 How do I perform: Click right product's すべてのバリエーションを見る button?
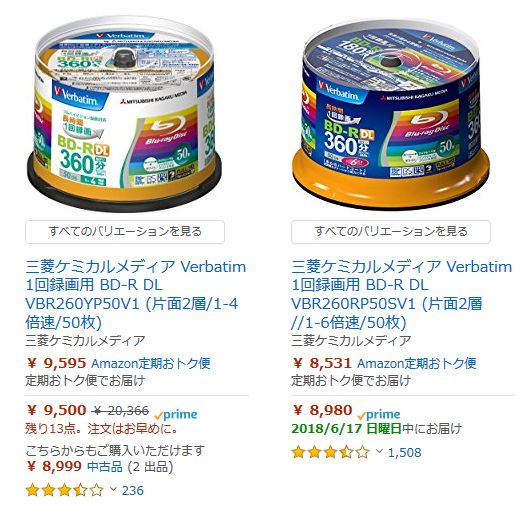pos(391,232)
